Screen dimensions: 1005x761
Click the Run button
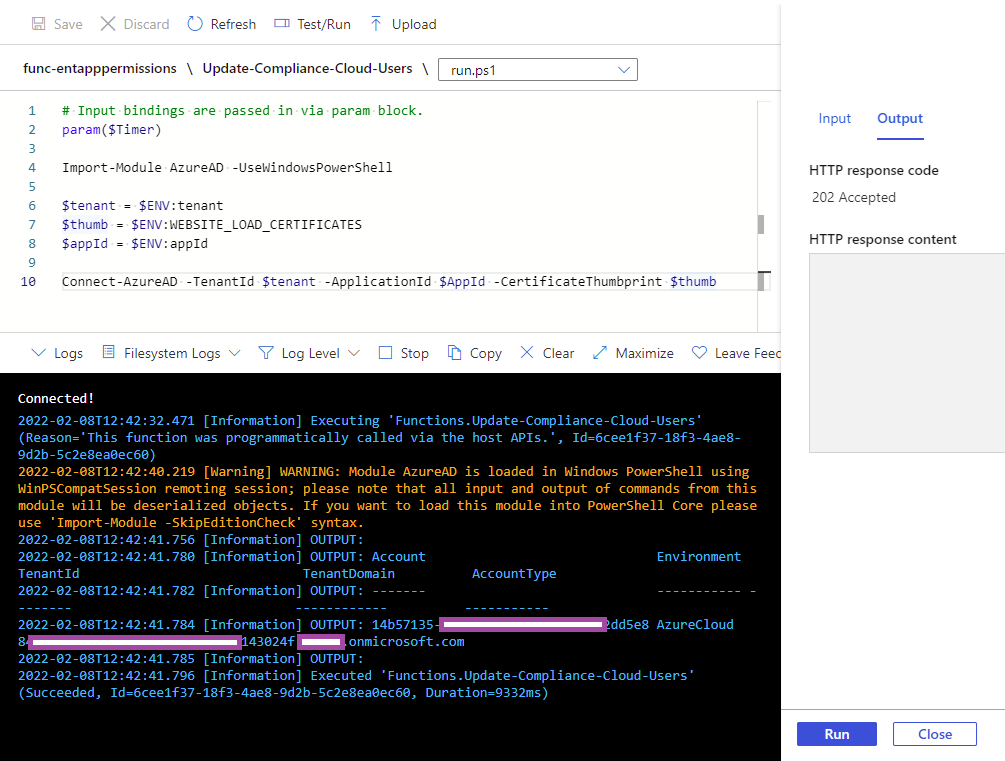[x=836, y=734]
